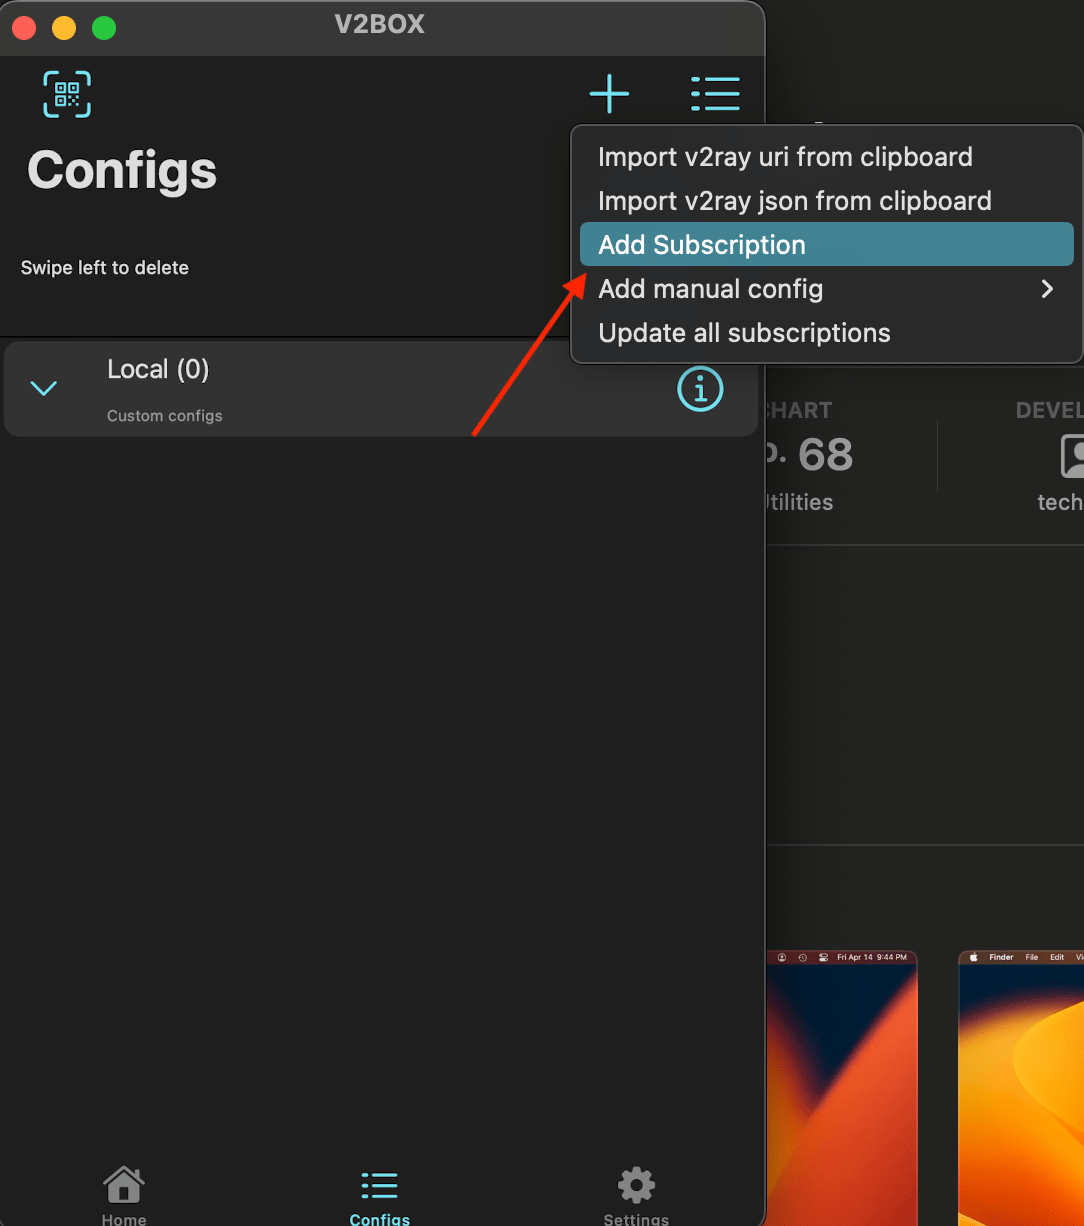Switch to the Configs tab
This screenshot has width=1084, height=1226.
point(380,1198)
